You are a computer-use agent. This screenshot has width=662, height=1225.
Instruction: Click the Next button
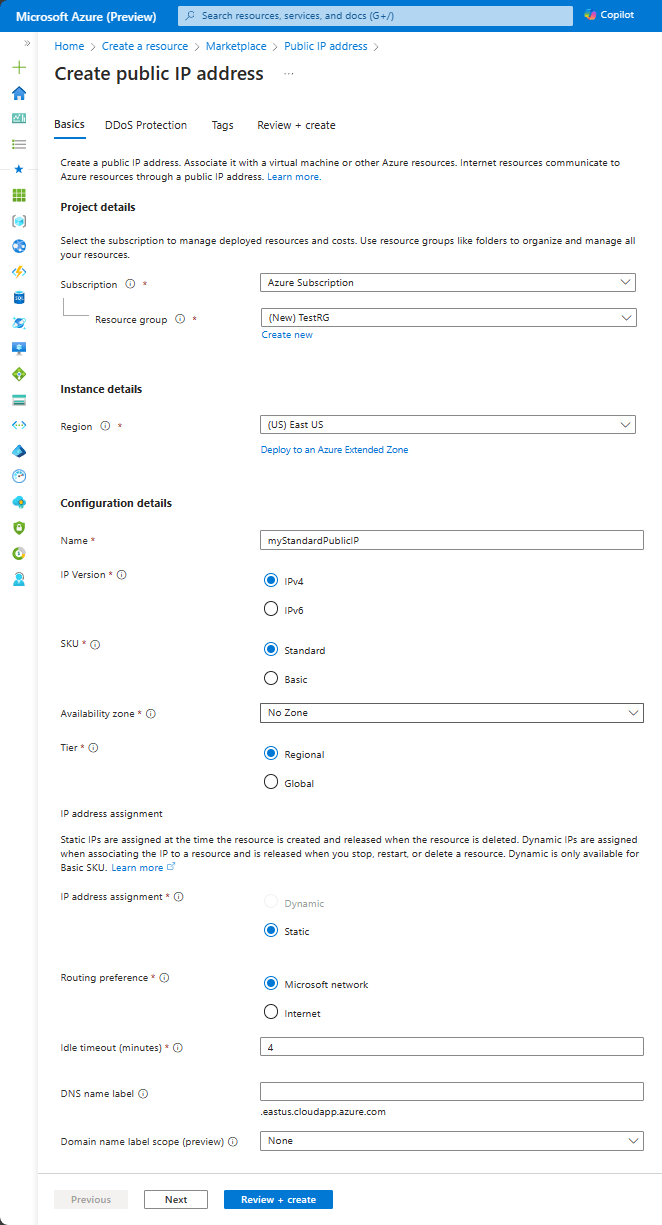[x=176, y=1200]
